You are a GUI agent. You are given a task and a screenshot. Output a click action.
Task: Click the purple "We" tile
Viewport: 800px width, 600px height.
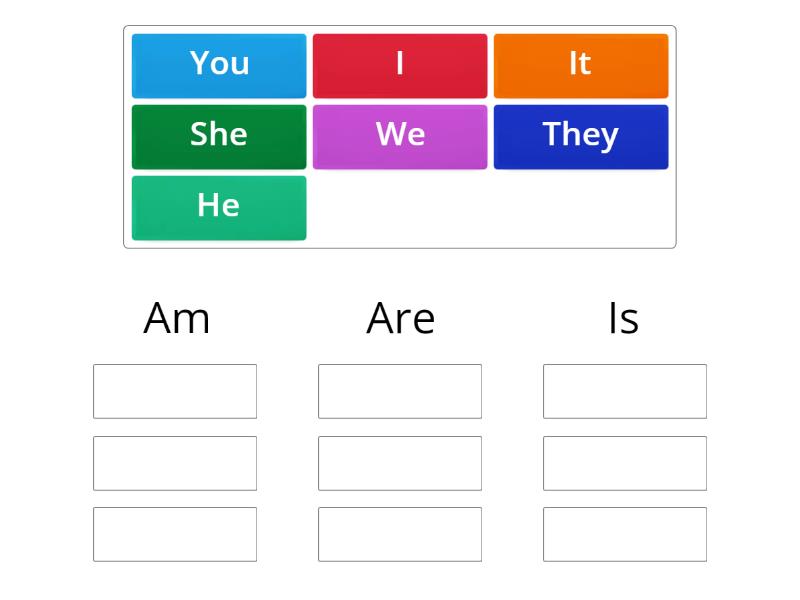tap(400, 136)
